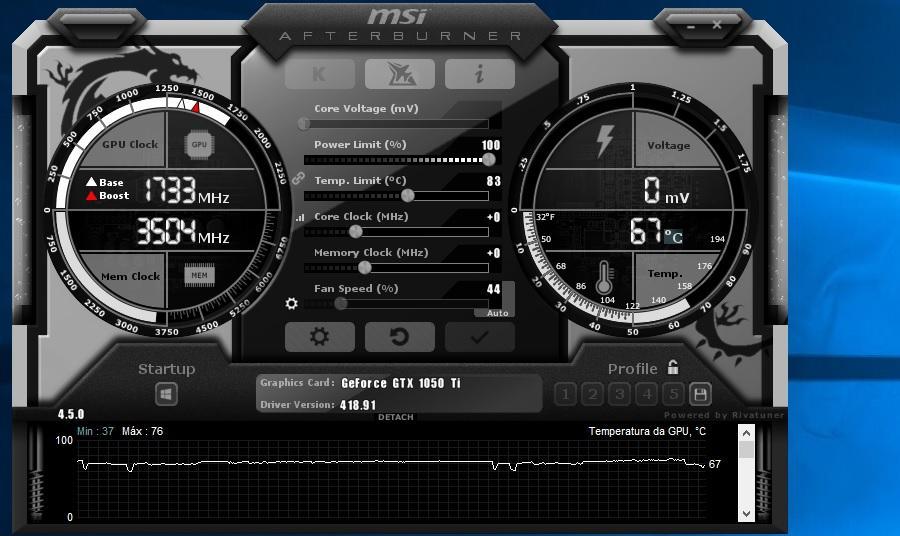Image resolution: width=900 pixels, height=536 pixels.
Task: Click the Temp. Limit value 83
Action: (x=494, y=181)
